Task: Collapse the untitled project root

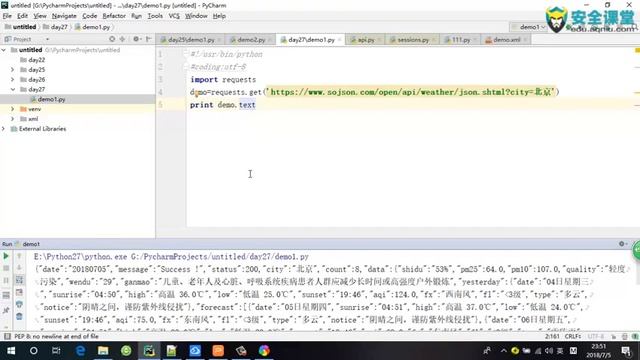Action: pyautogui.click(x=4, y=50)
